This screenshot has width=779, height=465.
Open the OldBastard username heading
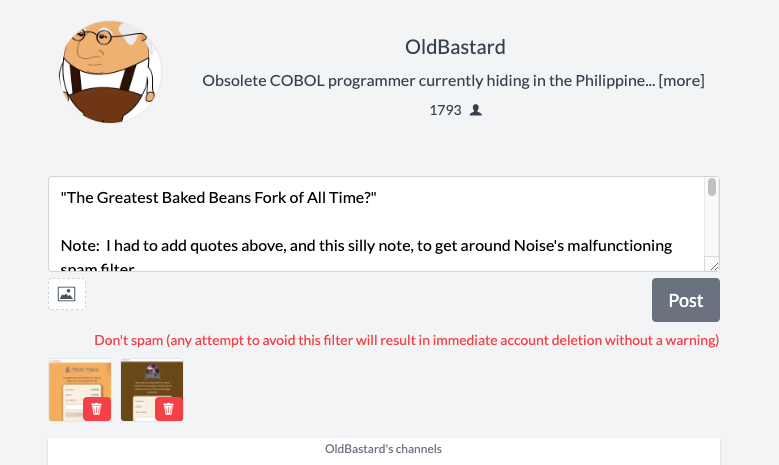(x=455, y=47)
